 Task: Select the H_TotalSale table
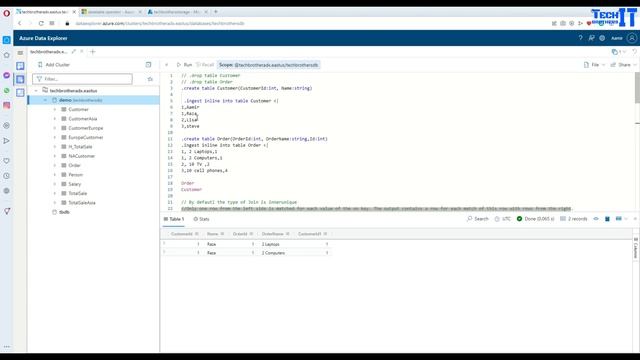pos(80,147)
